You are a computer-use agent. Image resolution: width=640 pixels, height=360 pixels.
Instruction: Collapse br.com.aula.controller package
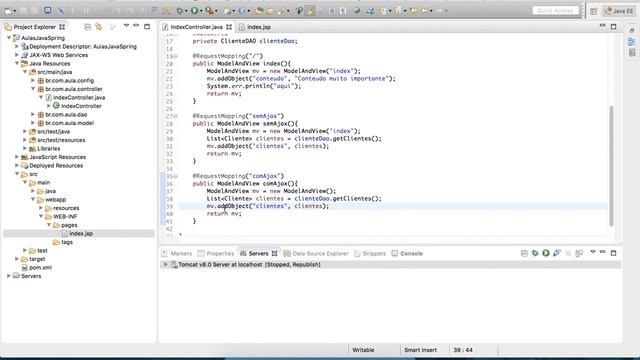[x=33, y=89]
